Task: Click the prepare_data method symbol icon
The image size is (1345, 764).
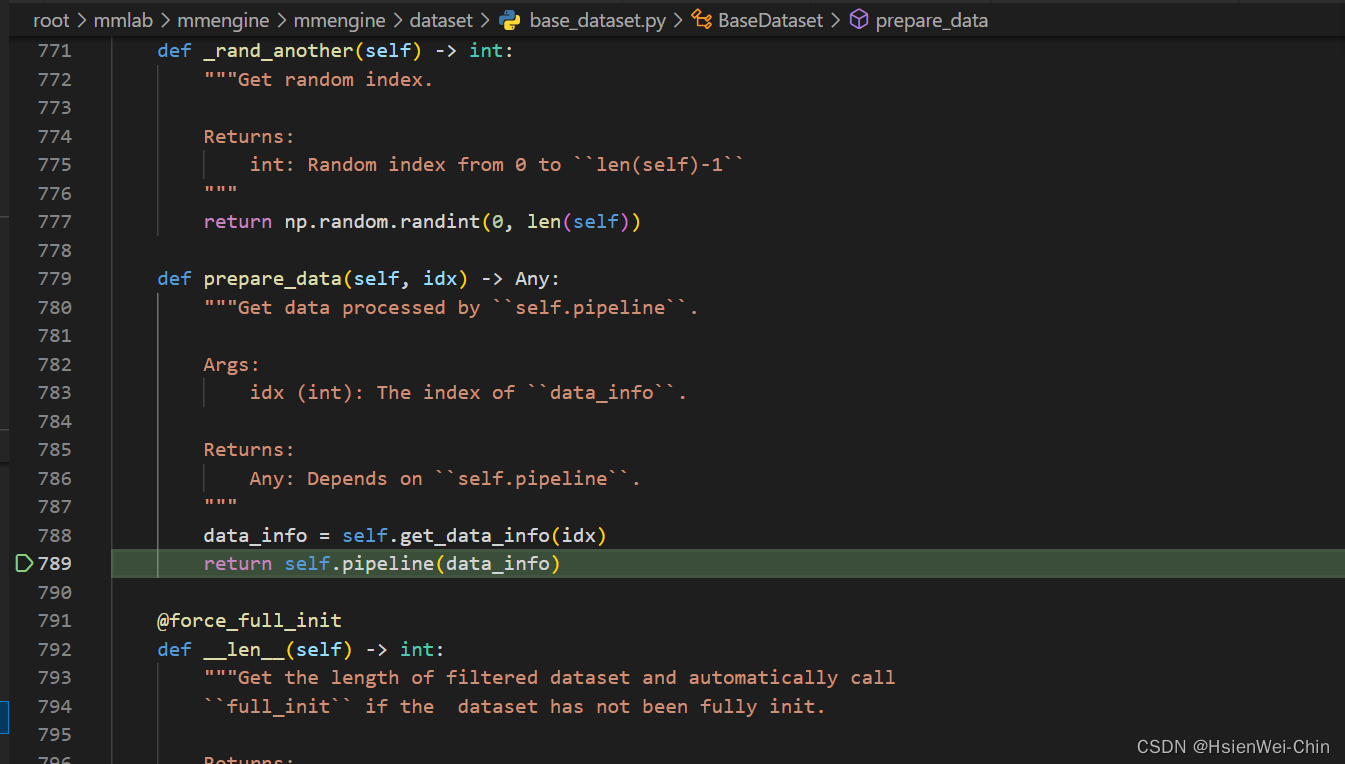Action: point(858,20)
